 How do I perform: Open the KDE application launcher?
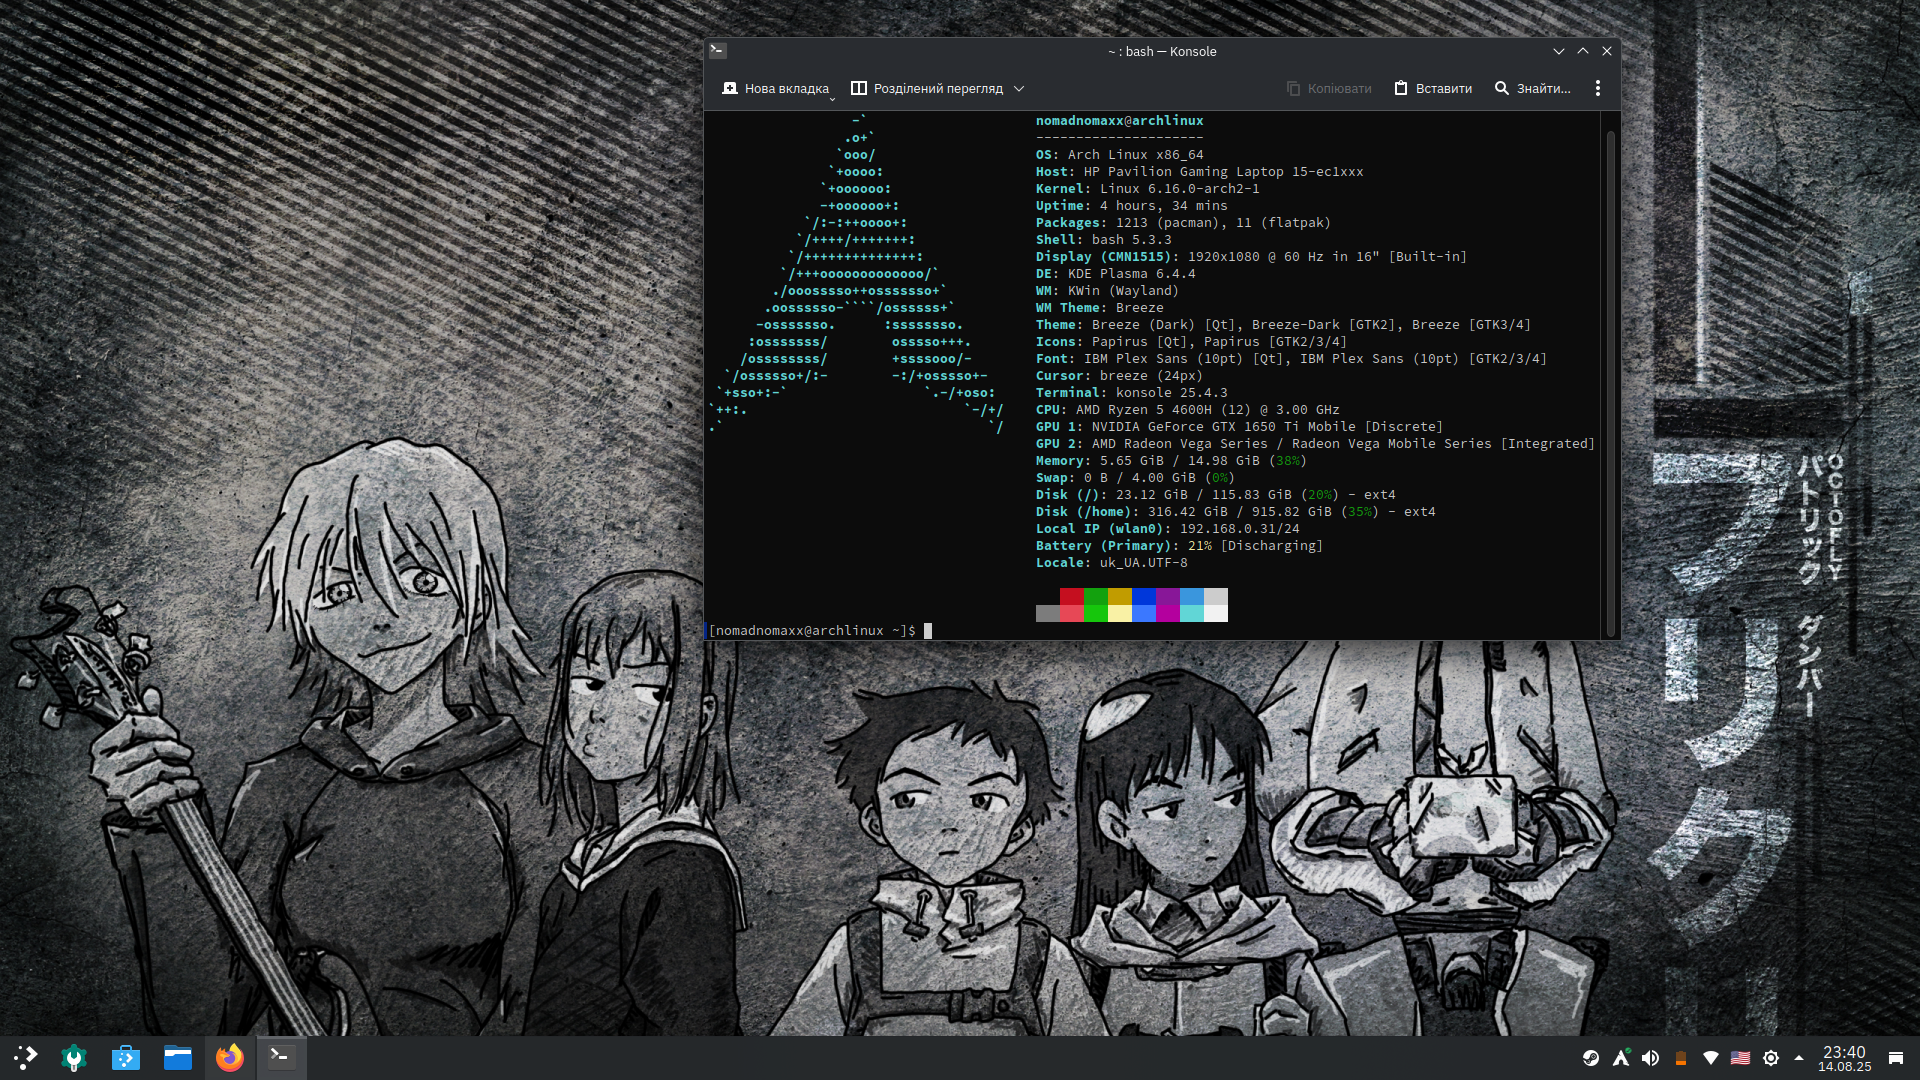click(x=26, y=1057)
